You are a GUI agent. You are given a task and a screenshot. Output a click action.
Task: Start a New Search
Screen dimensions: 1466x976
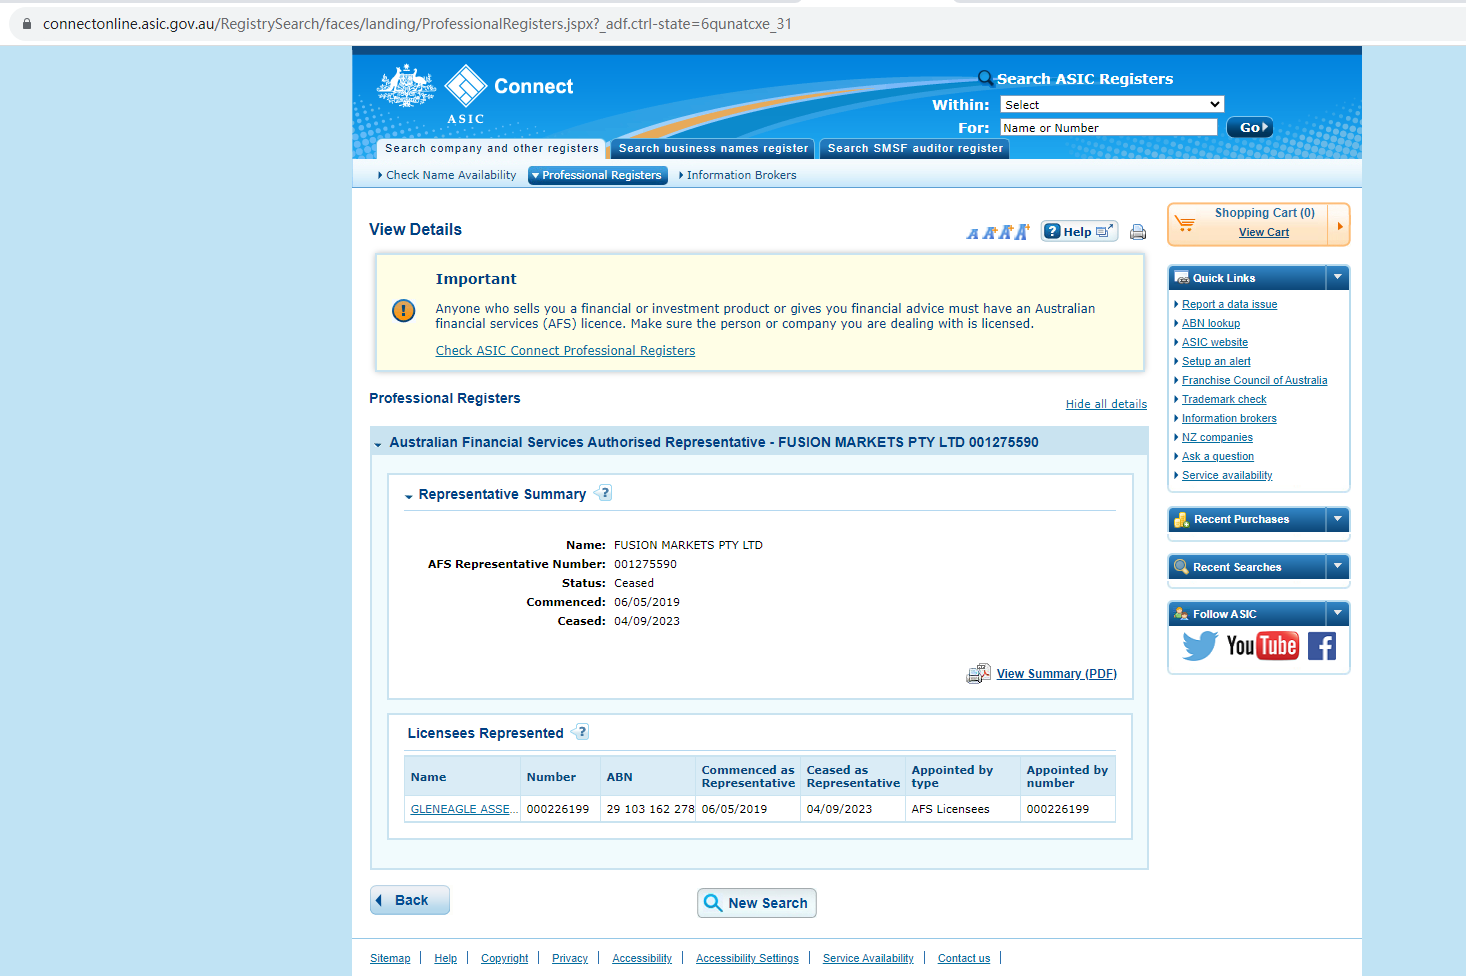[x=757, y=903]
